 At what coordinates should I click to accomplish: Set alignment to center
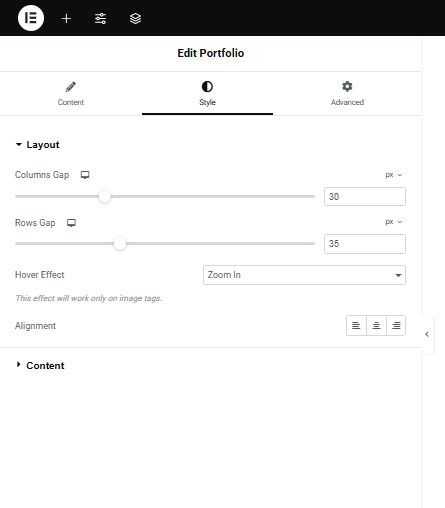click(x=376, y=325)
